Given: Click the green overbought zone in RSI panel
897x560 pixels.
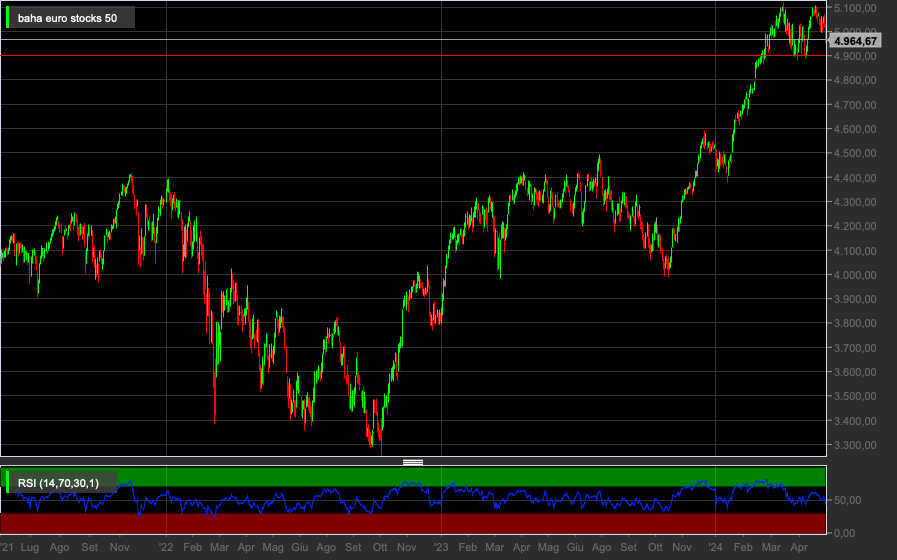Looking at the screenshot, I should tap(413, 476).
